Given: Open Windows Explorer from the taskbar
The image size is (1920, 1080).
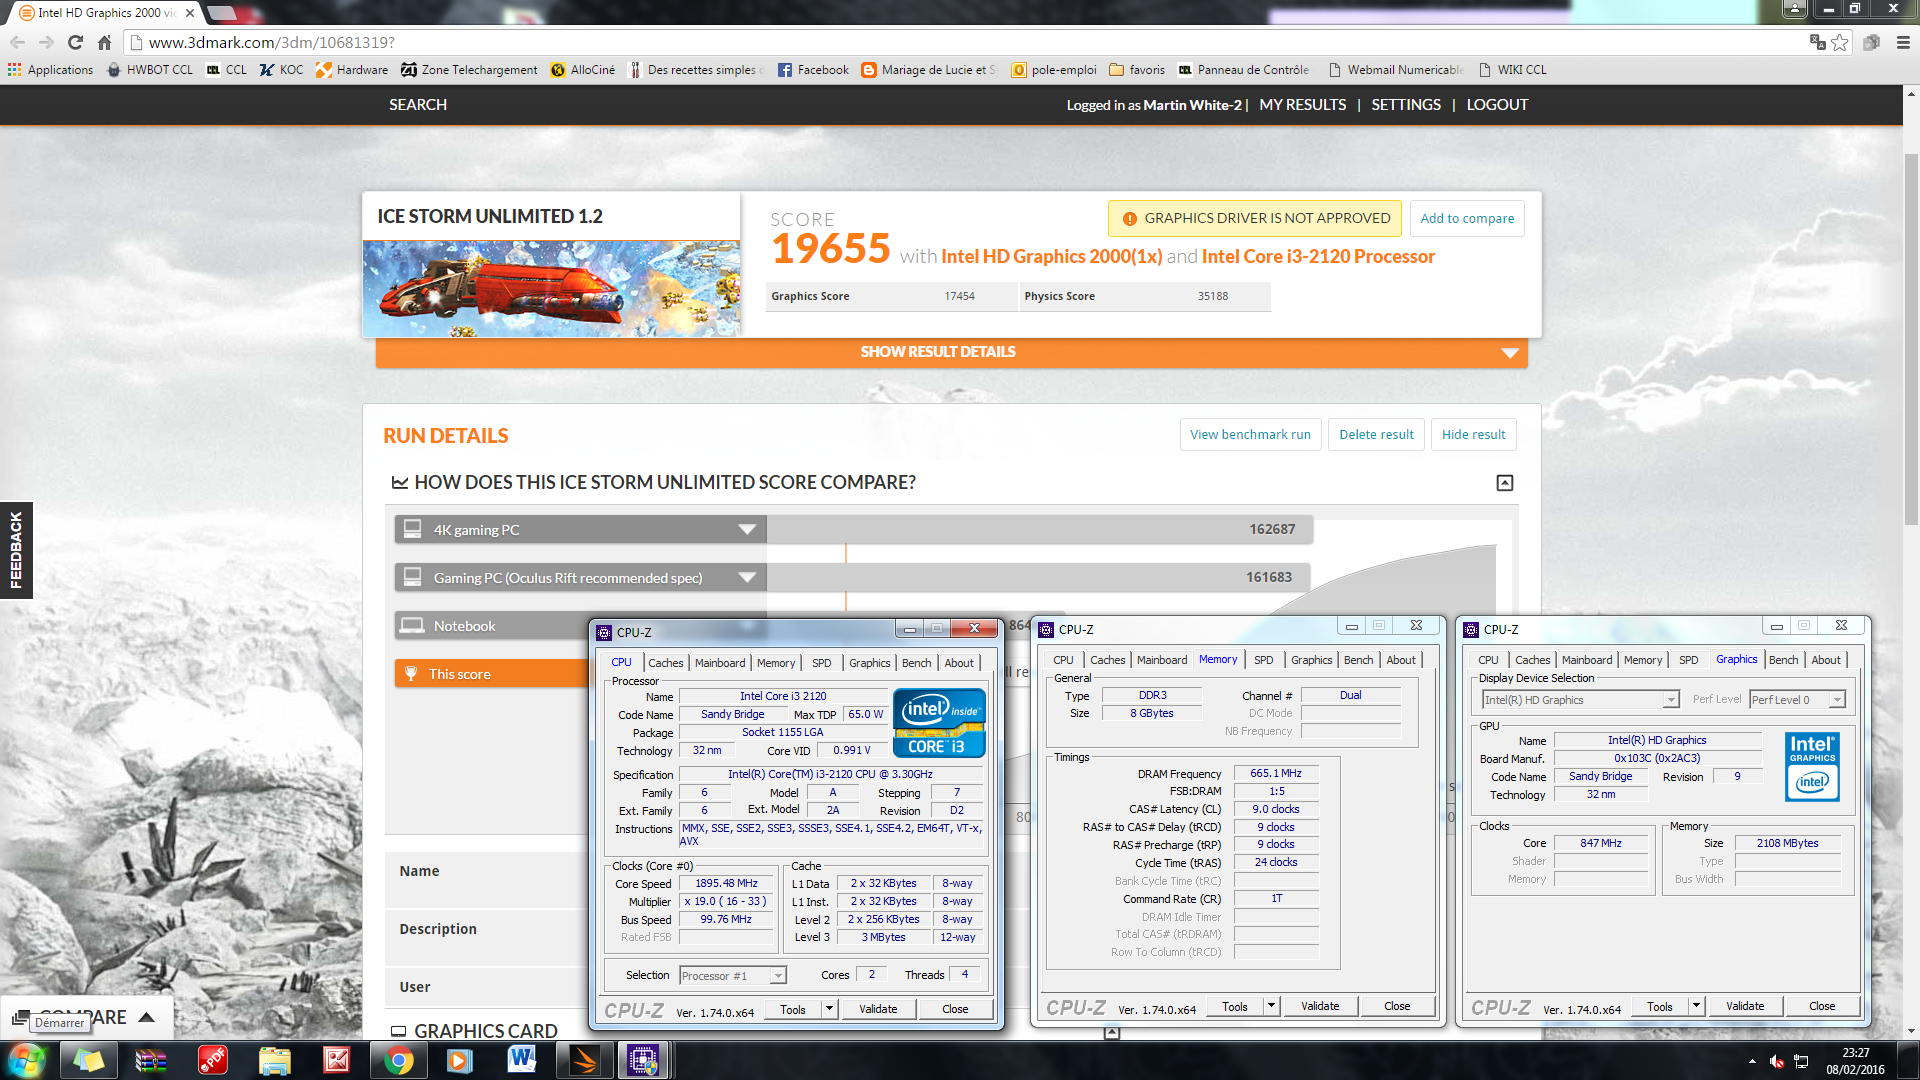Looking at the screenshot, I should tap(275, 1061).
